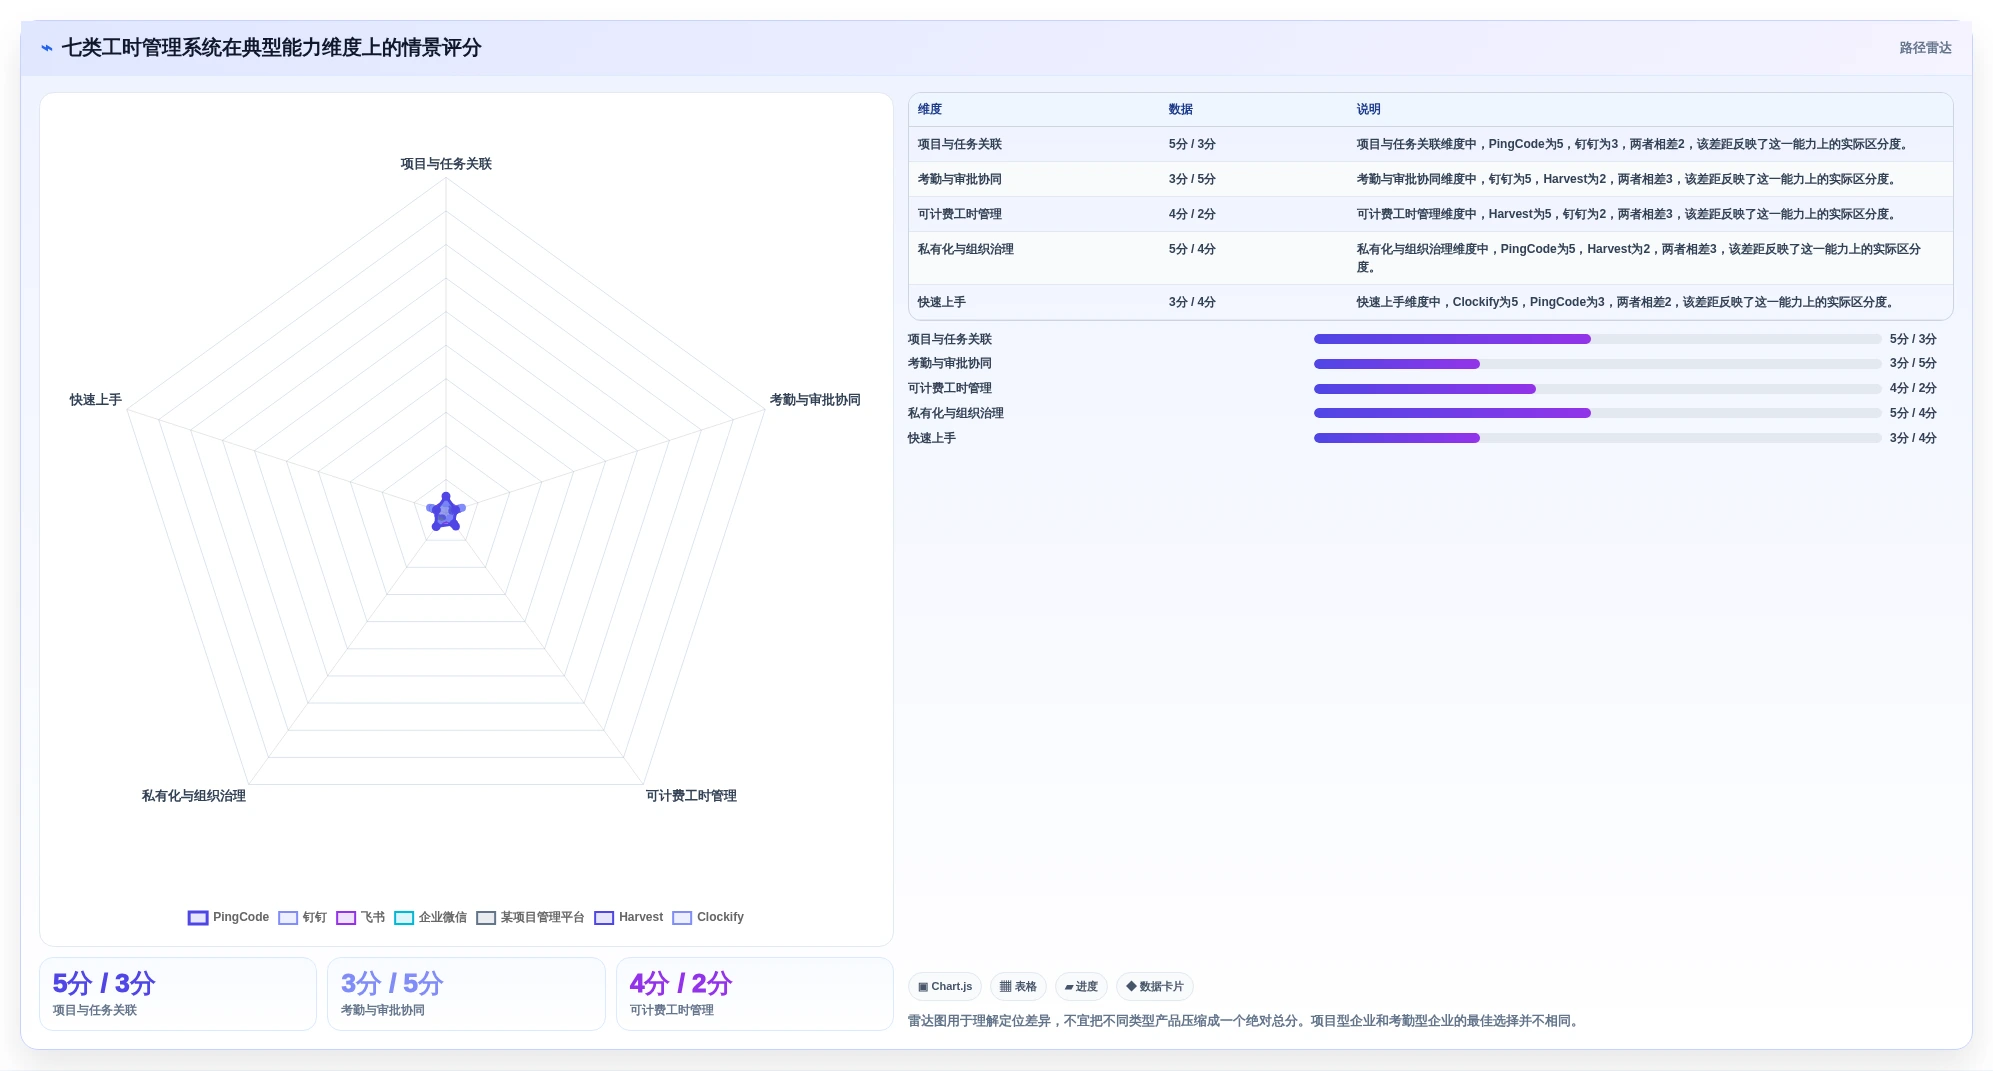Click the 说明 column header
The height and width of the screenshot is (1071, 1993).
coord(1368,109)
